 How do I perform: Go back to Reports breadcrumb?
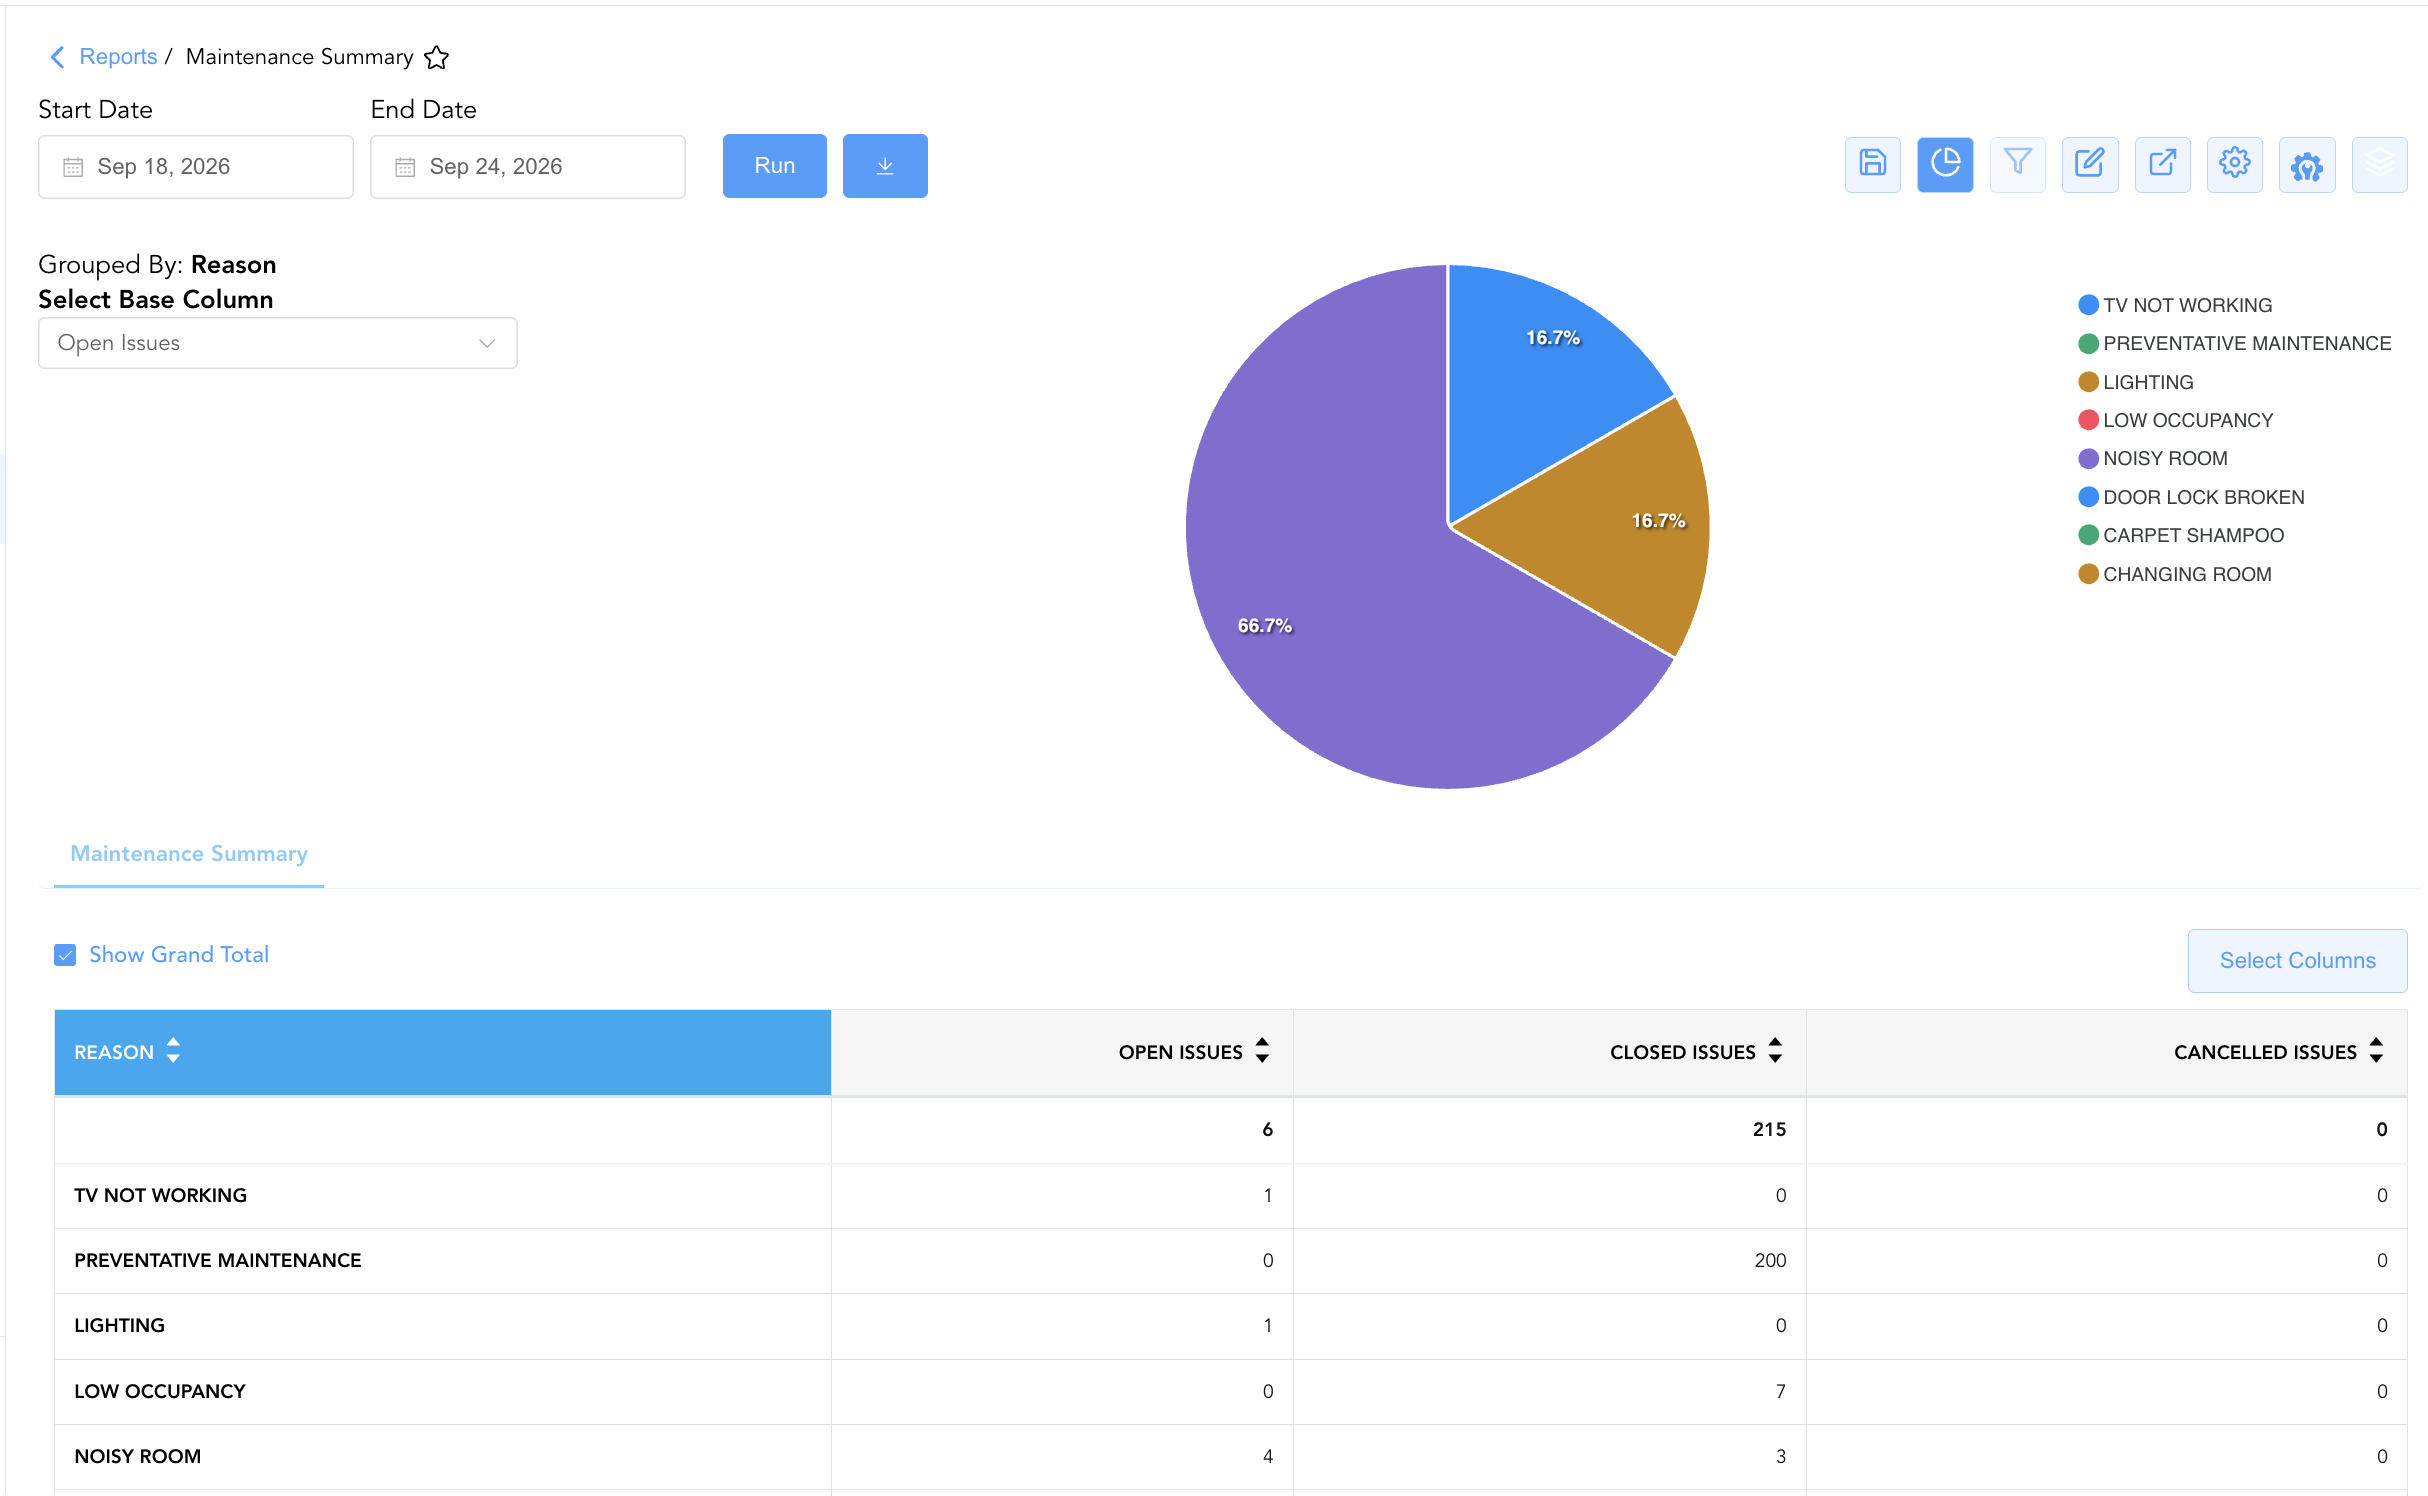coord(118,57)
